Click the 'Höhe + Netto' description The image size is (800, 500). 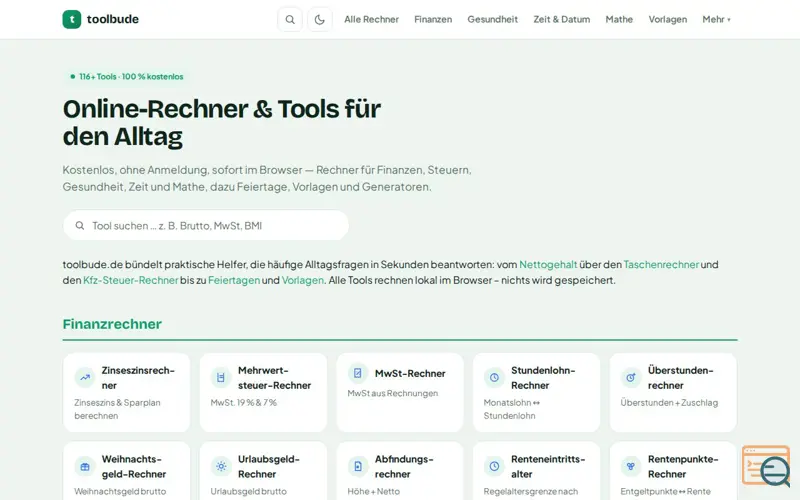click(x=373, y=491)
